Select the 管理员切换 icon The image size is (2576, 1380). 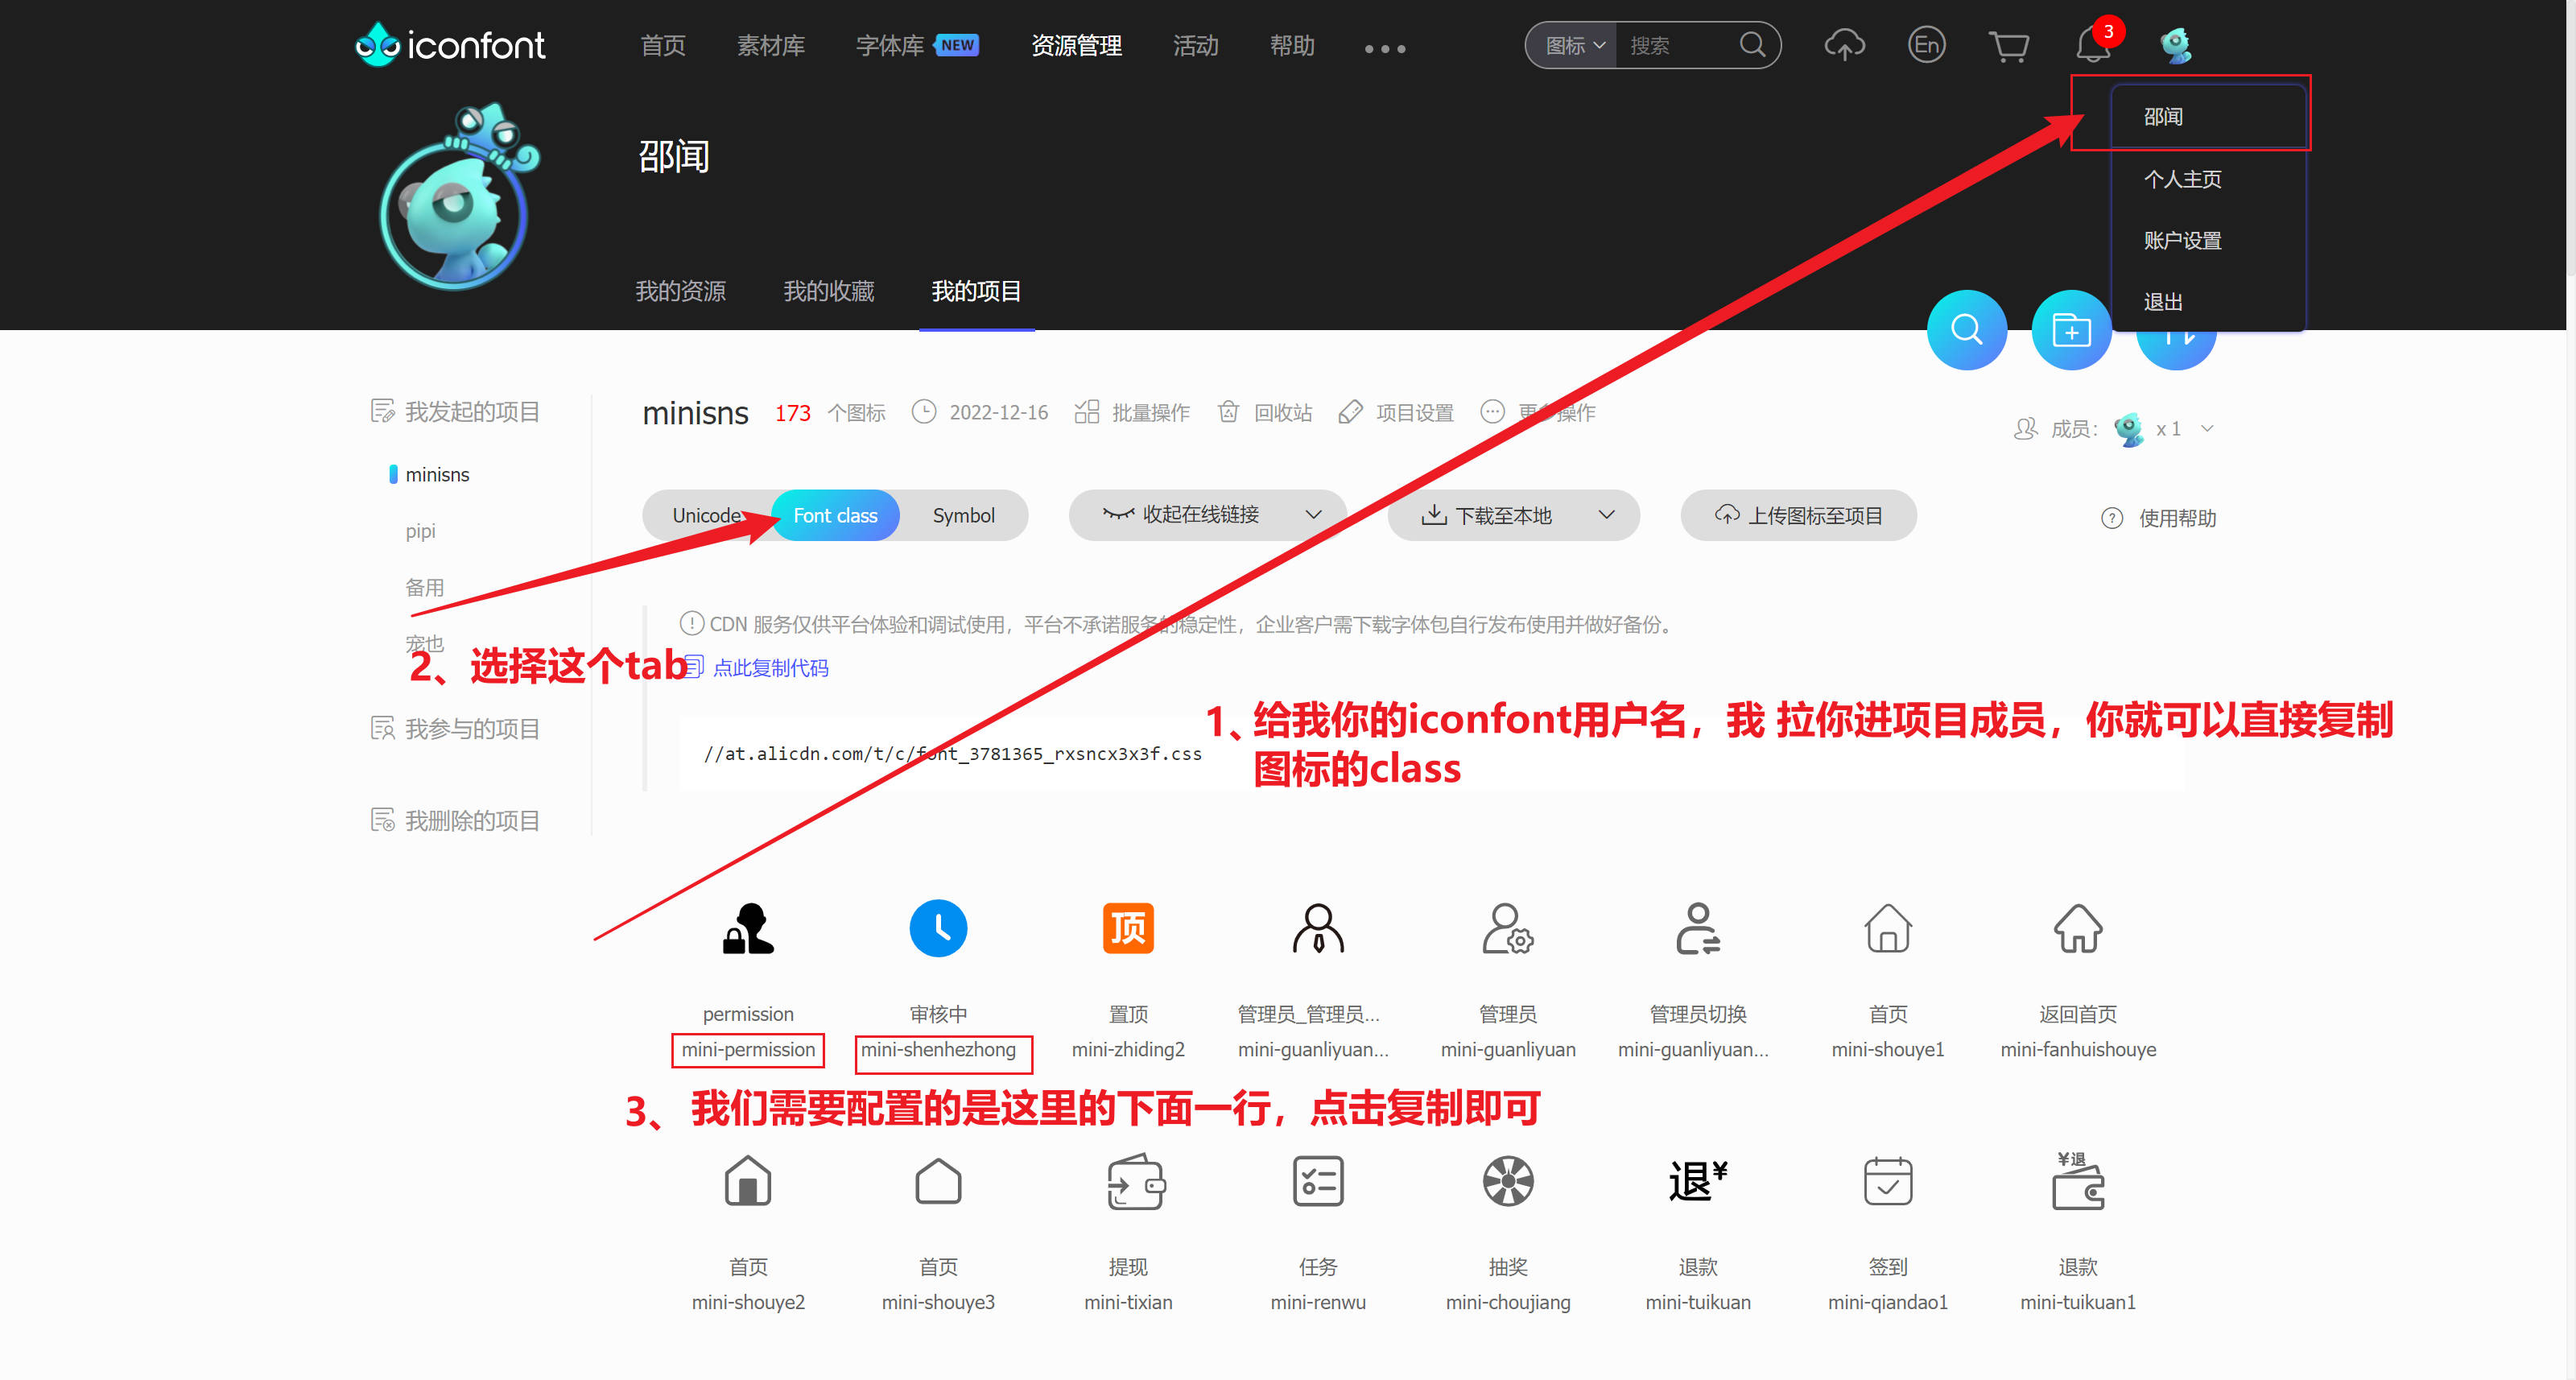(x=1698, y=928)
